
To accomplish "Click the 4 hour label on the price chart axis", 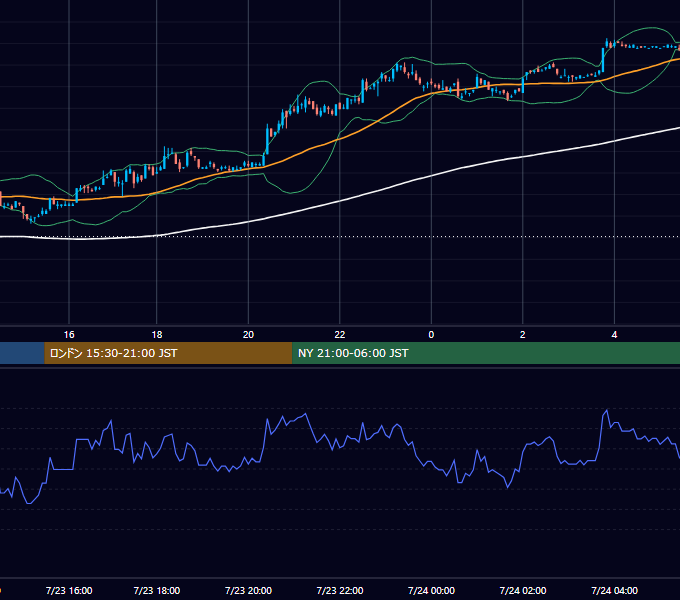I will [x=614, y=335].
